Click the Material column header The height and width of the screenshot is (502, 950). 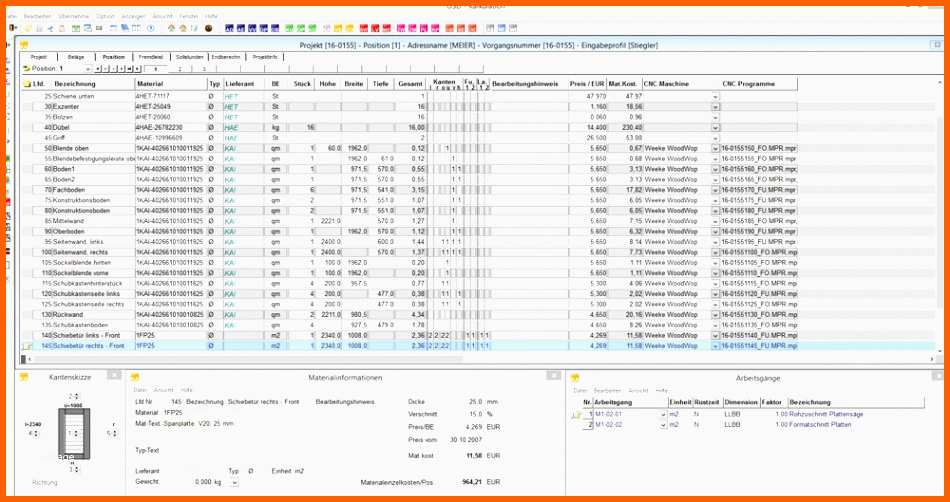point(150,84)
